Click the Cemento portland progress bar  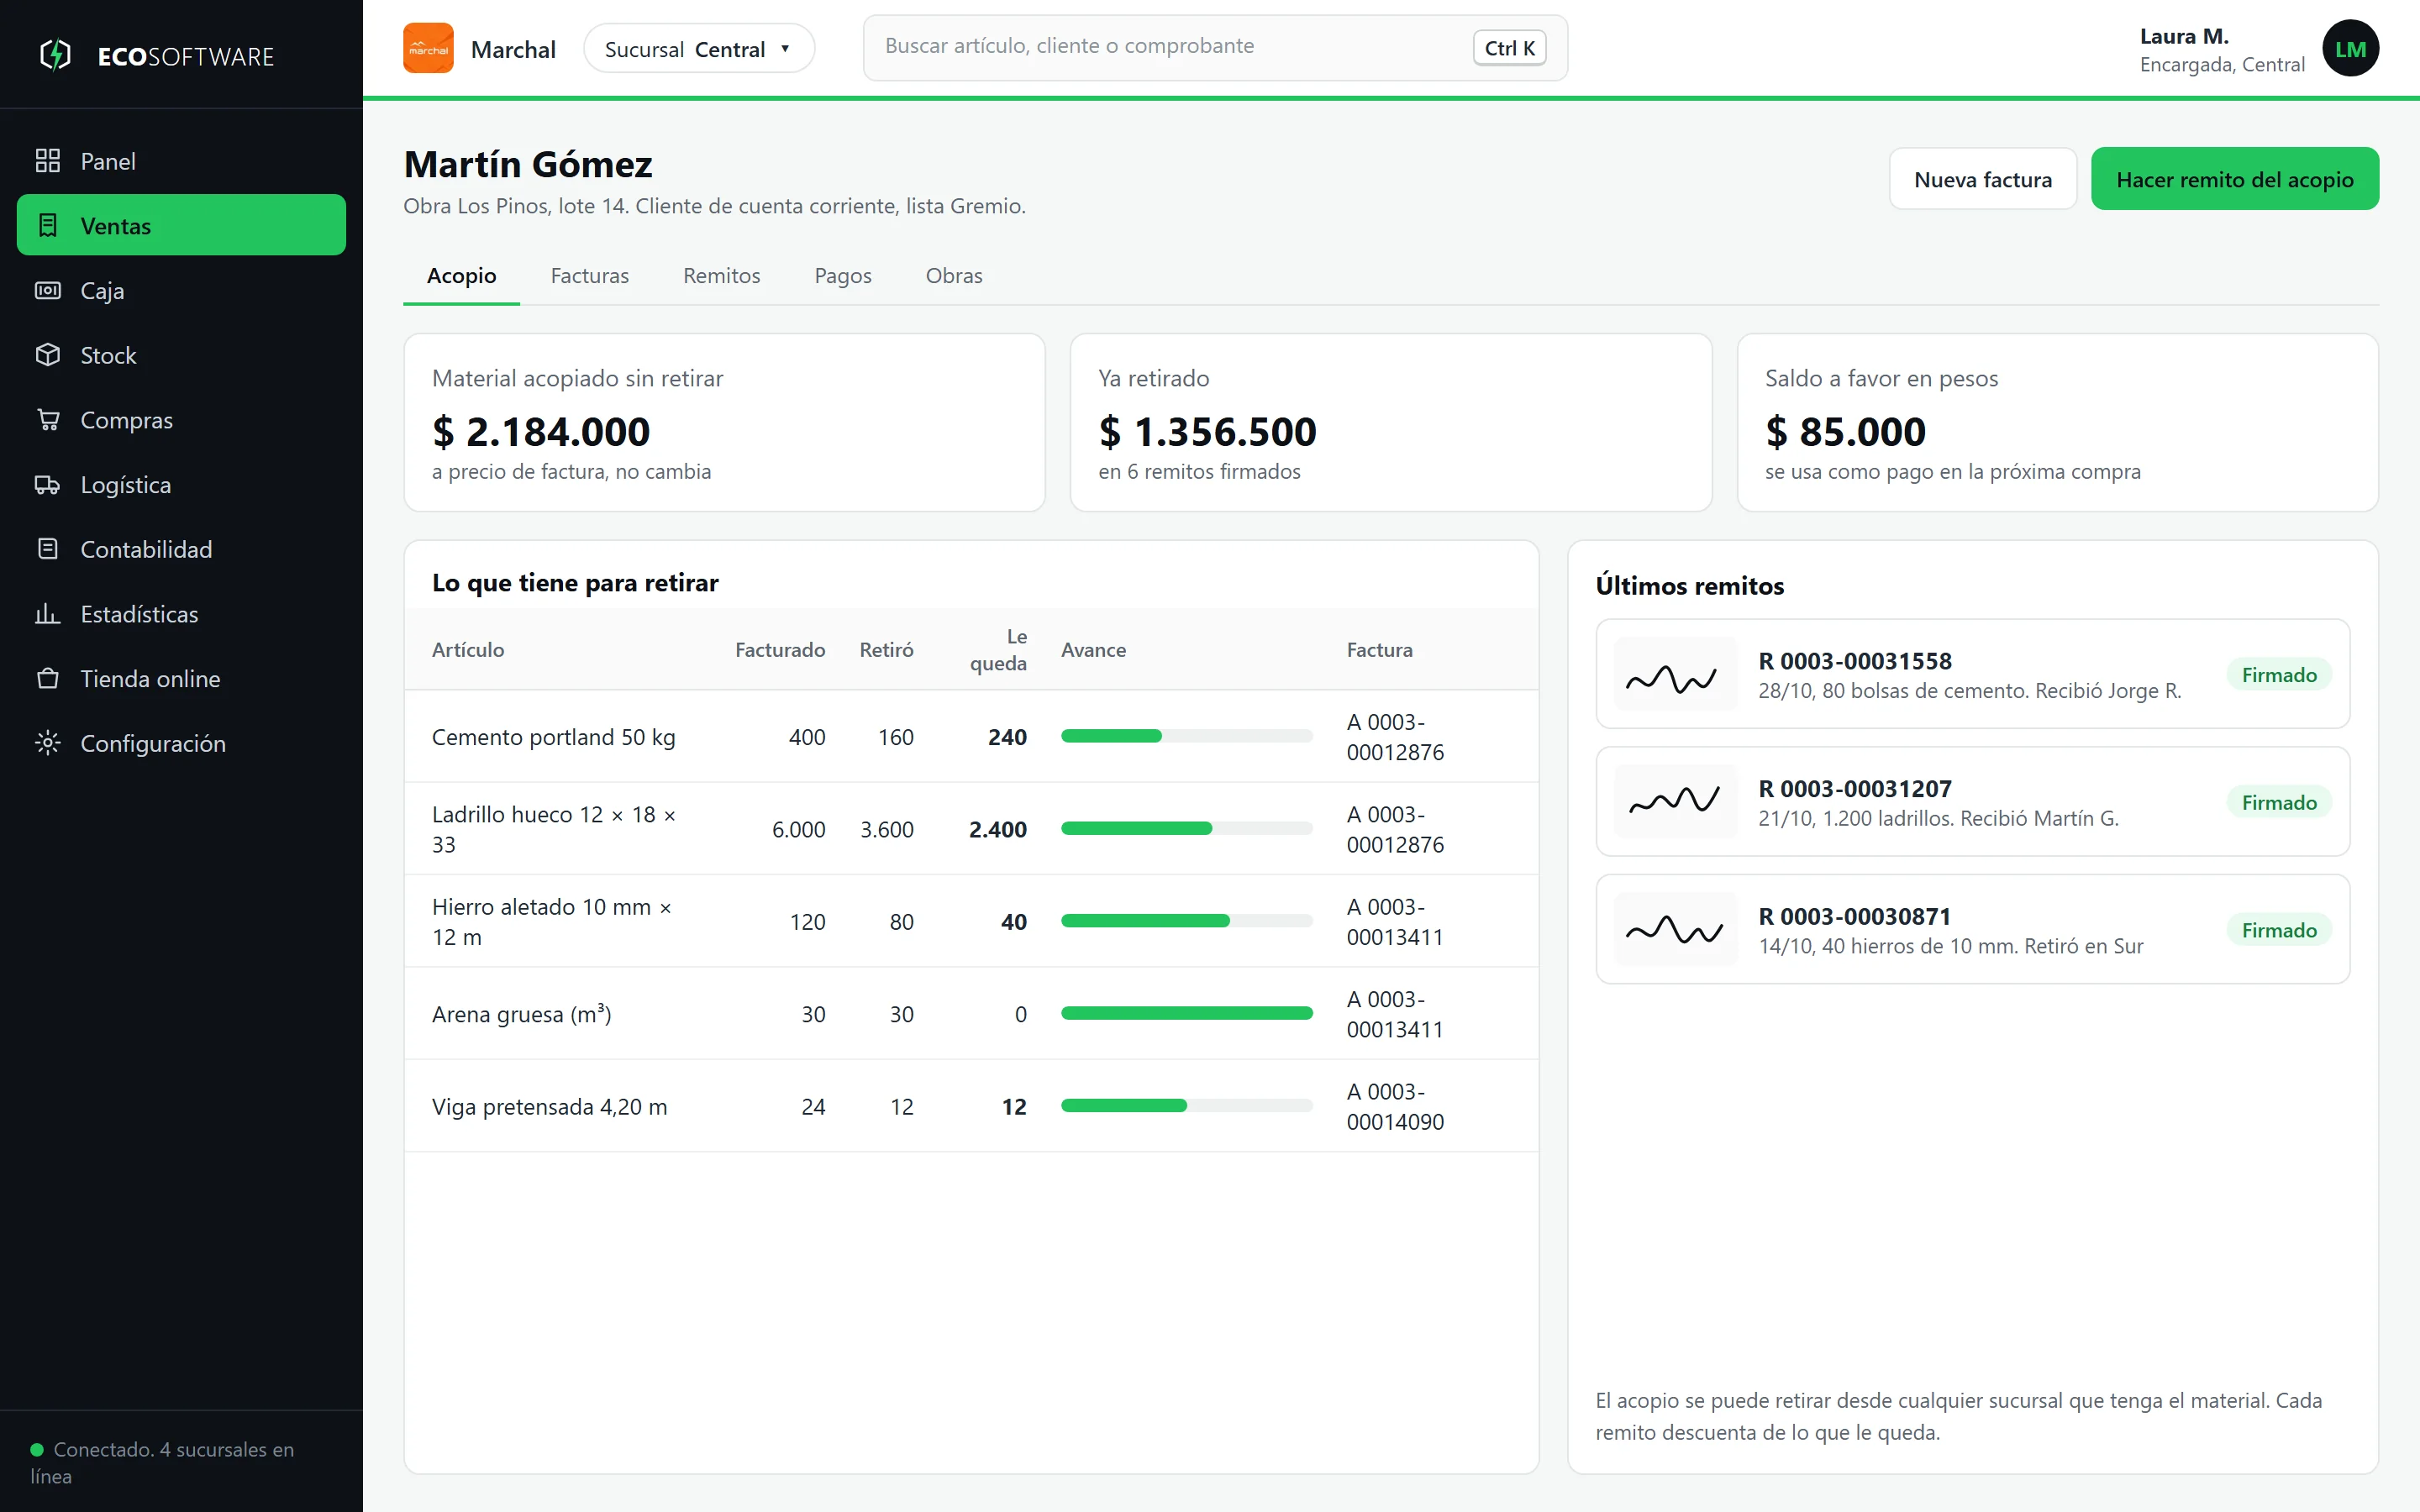[1186, 736]
